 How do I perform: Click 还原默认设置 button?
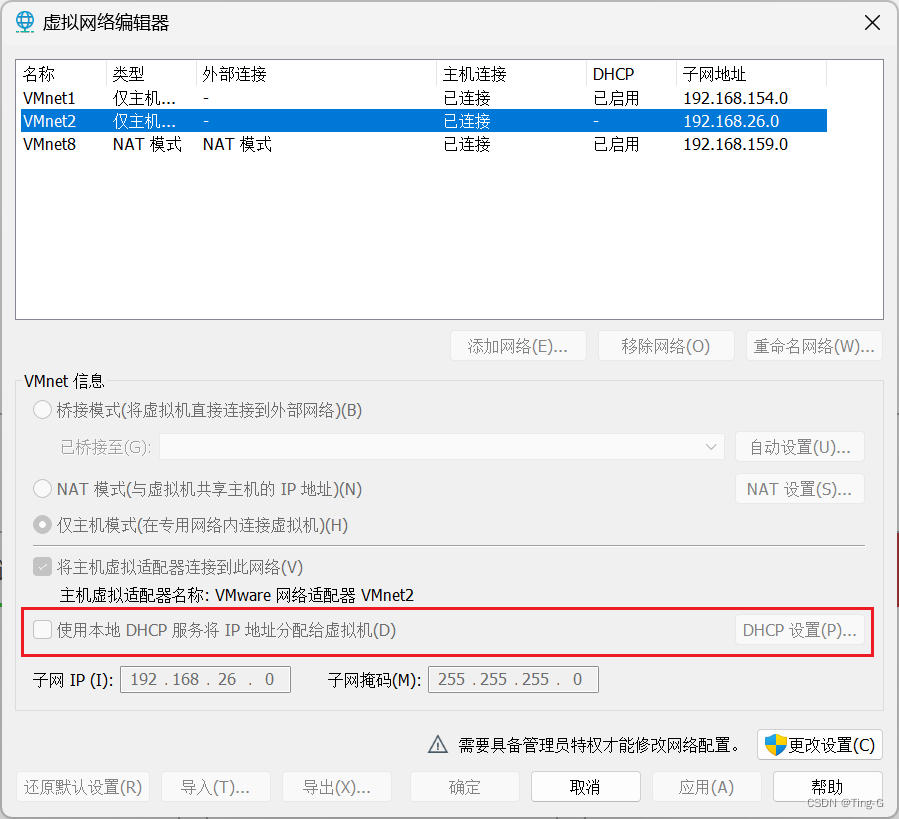(x=82, y=786)
